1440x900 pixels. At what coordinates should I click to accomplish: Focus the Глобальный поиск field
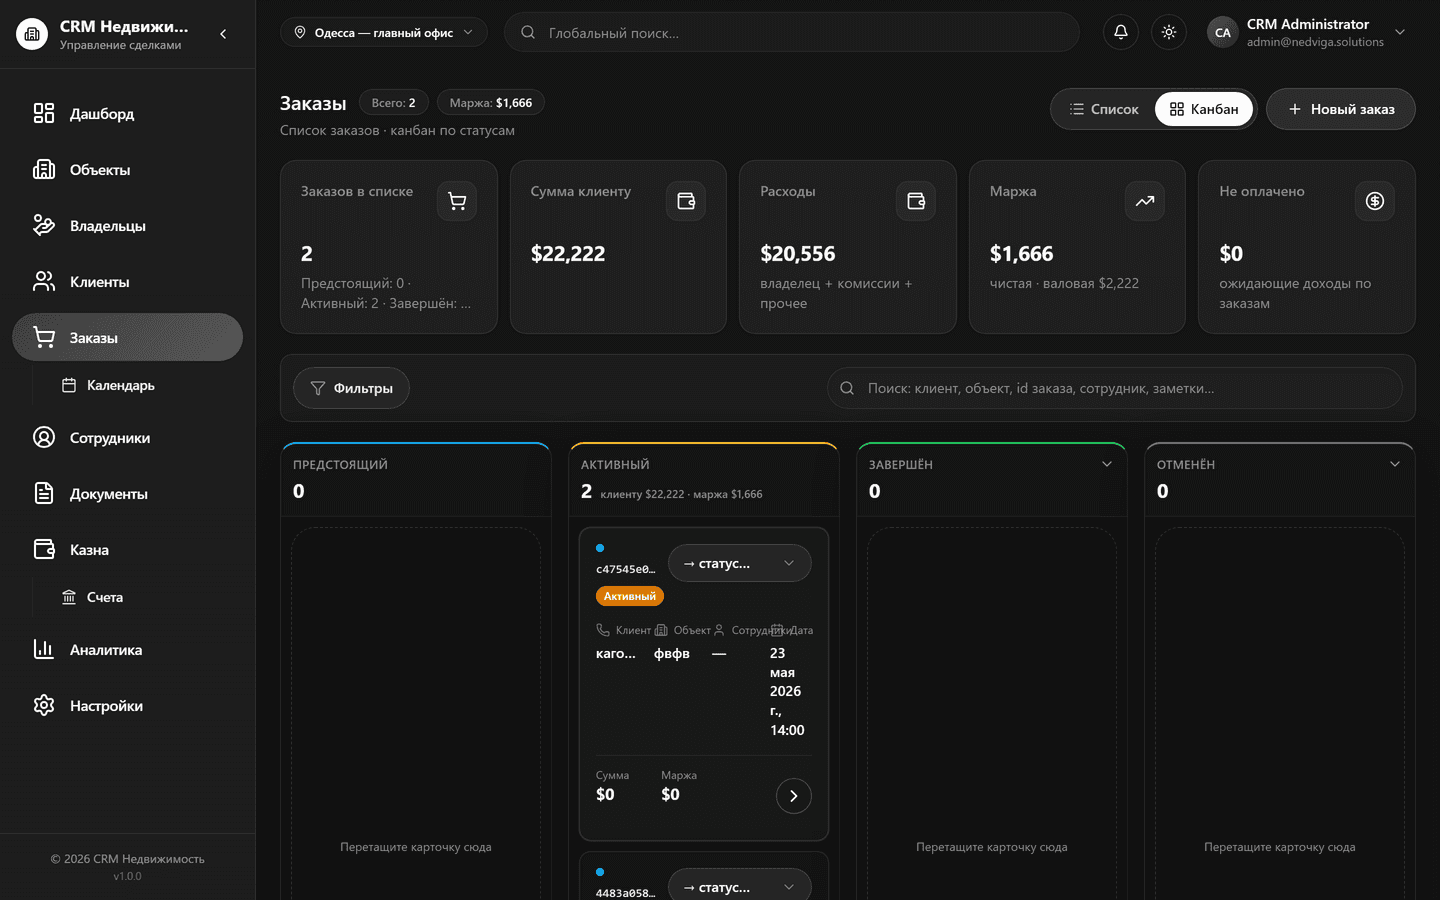click(x=792, y=32)
